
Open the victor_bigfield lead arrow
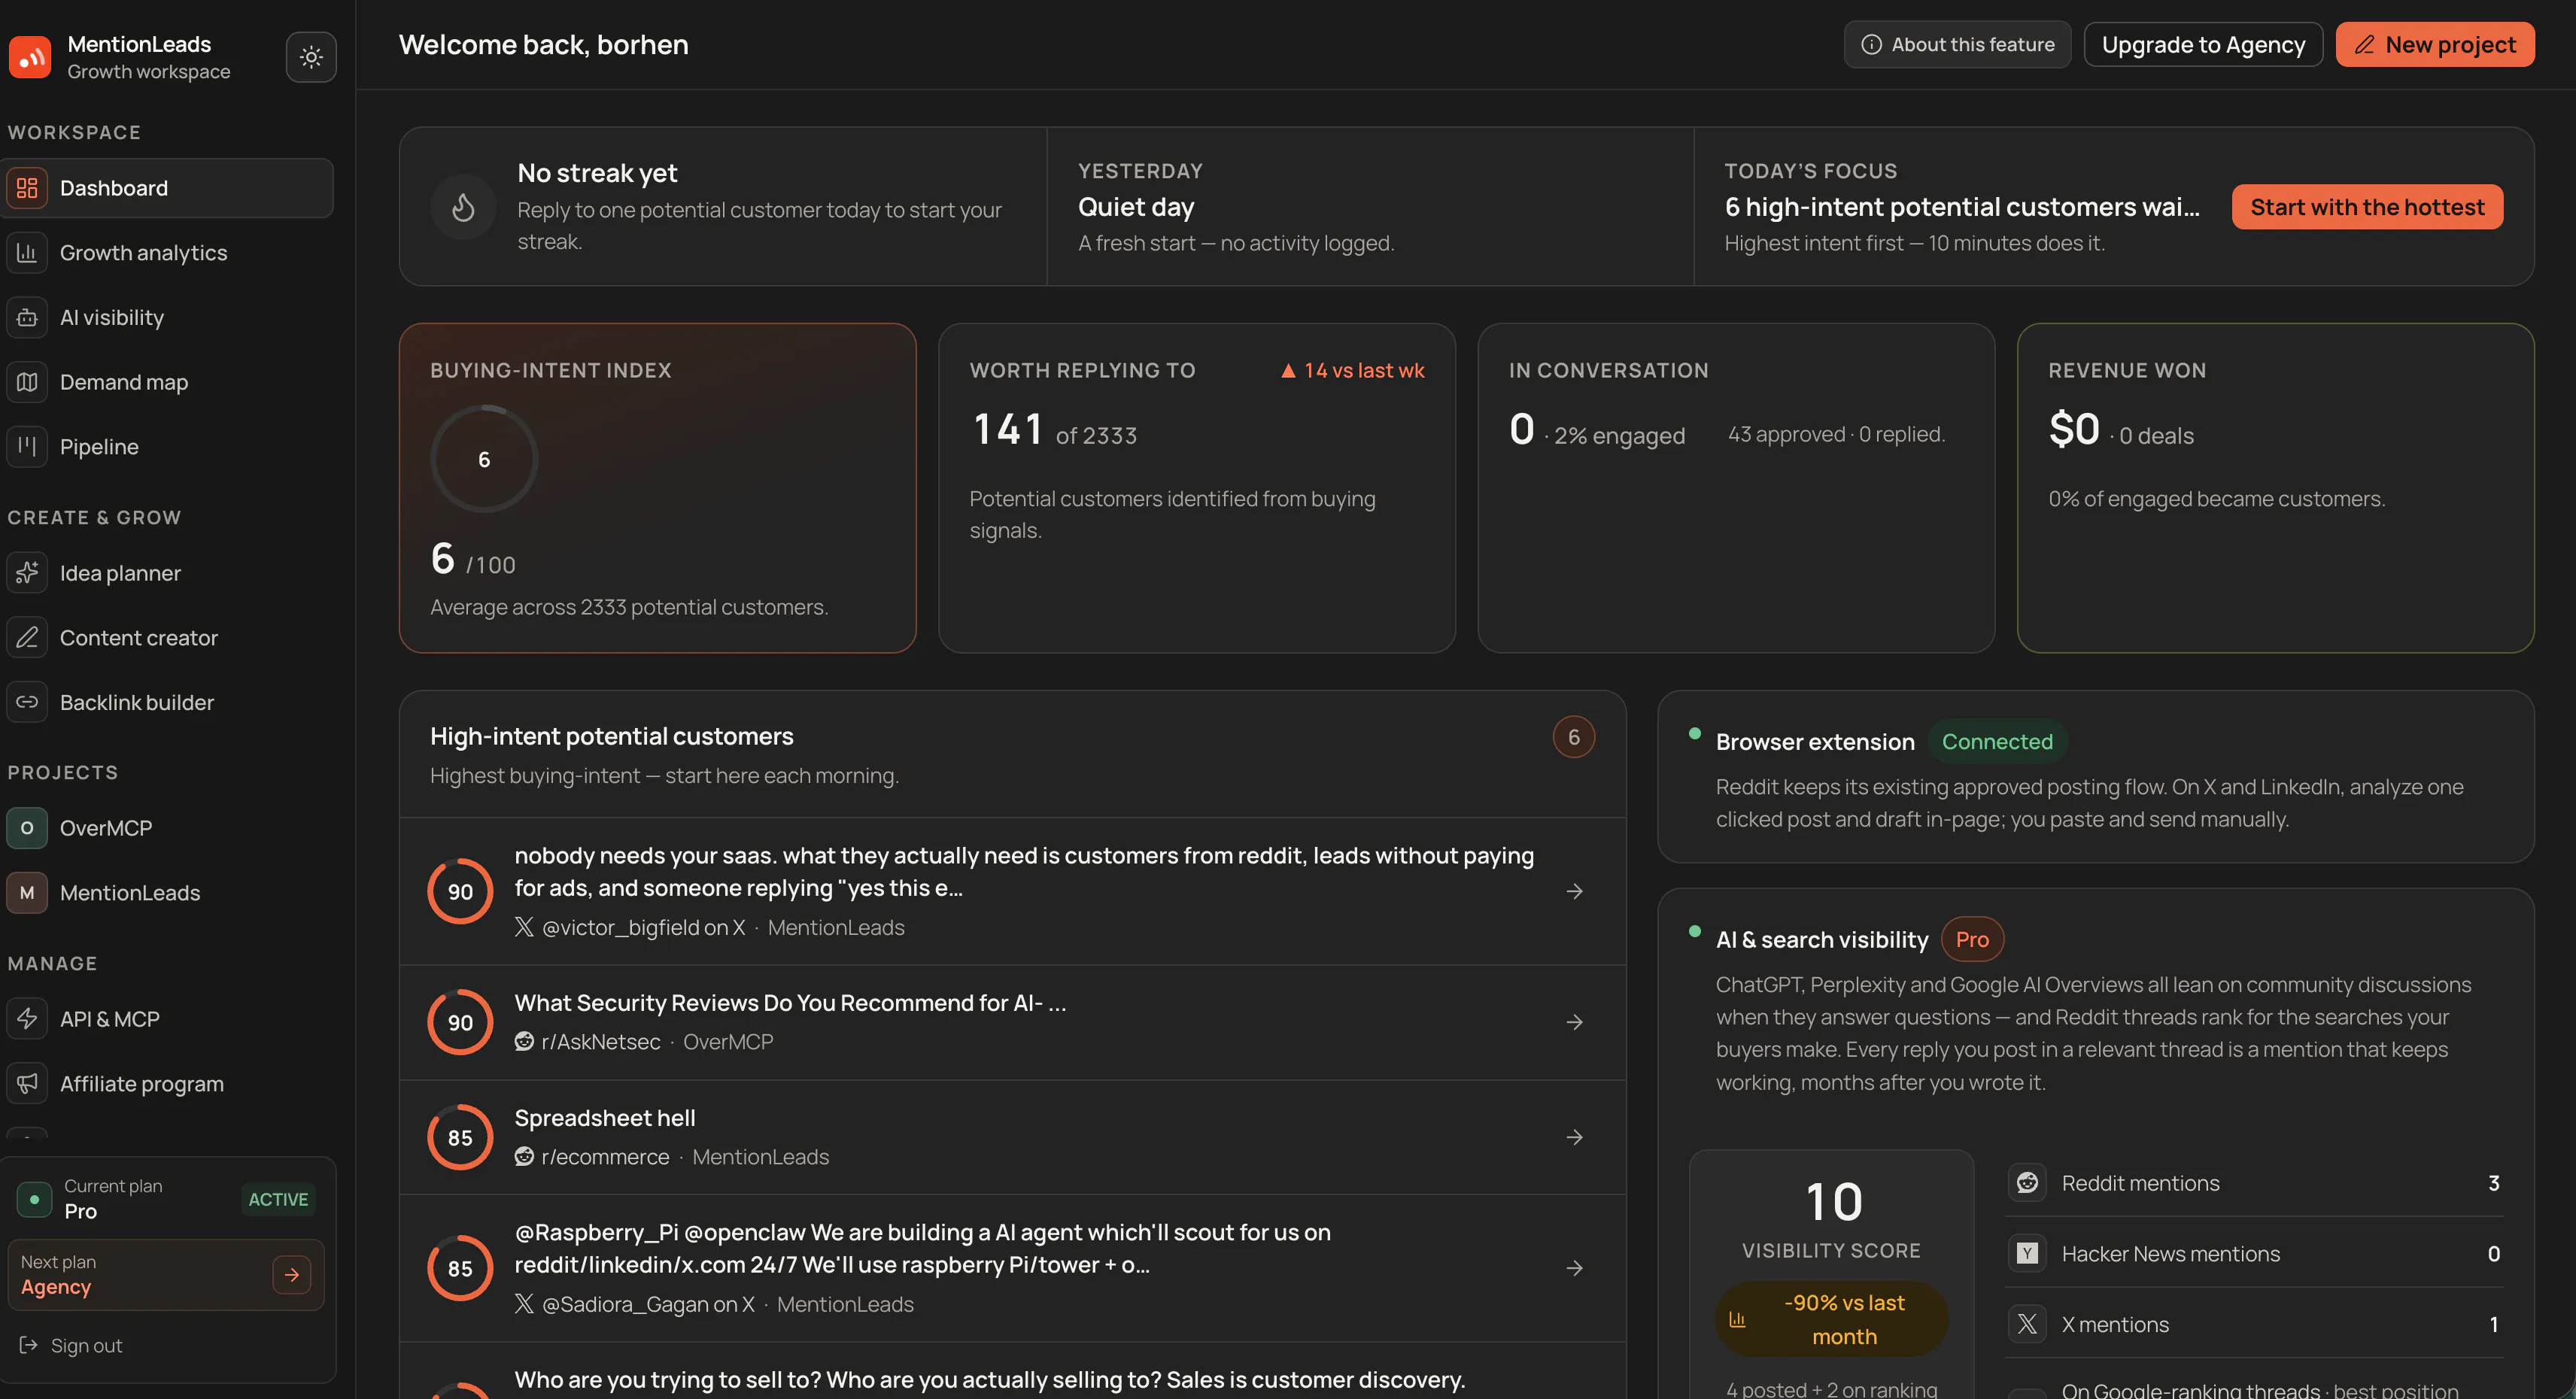[1574, 891]
